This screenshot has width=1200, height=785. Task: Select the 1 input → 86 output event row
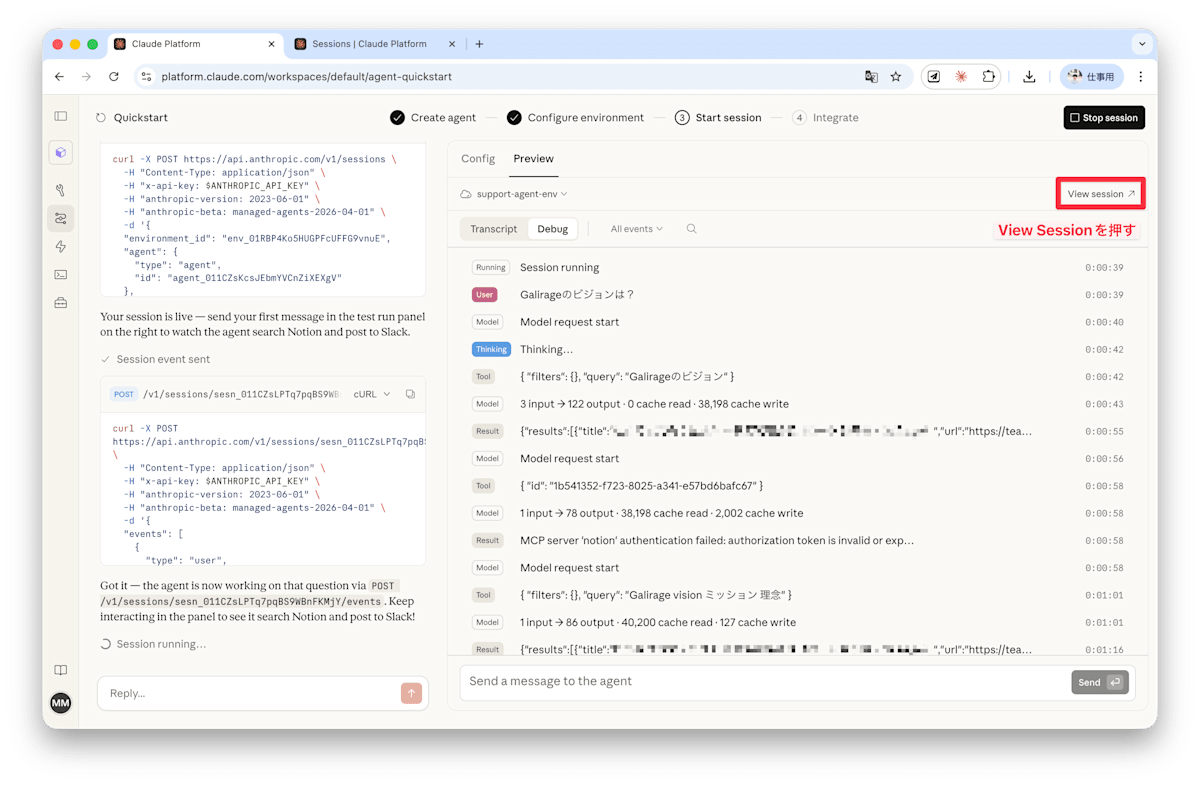click(x=798, y=622)
